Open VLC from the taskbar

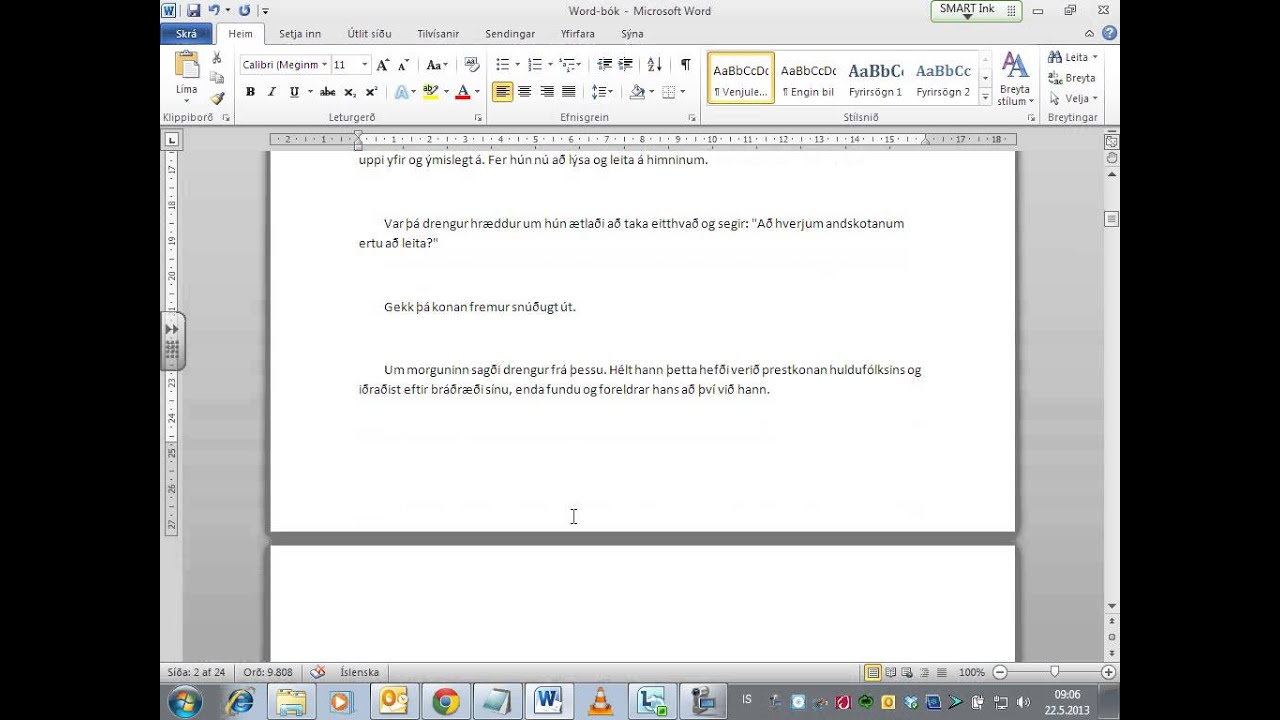pos(600,701)
